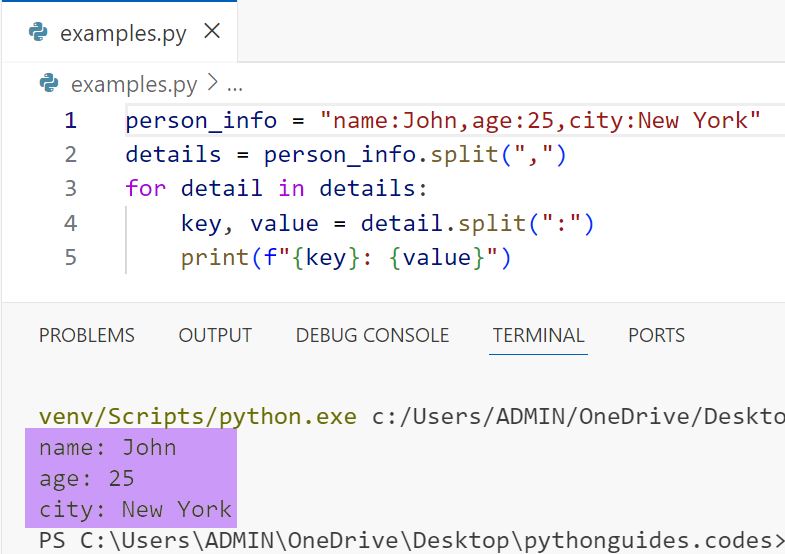785x554 pixels.
Task: Click the PS C:\Users\ADMIN prompt line
Action: [x=412, y=541]
